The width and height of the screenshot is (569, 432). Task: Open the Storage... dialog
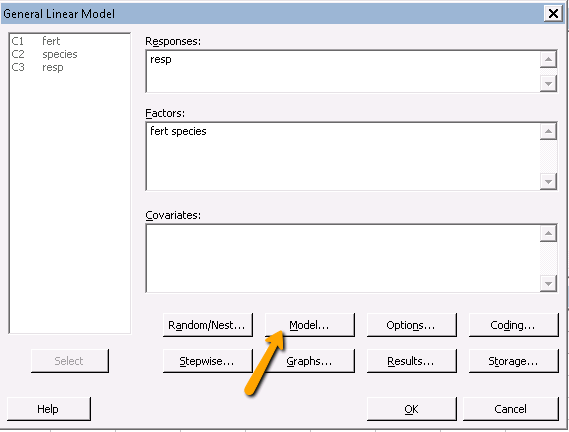[513, 361]
